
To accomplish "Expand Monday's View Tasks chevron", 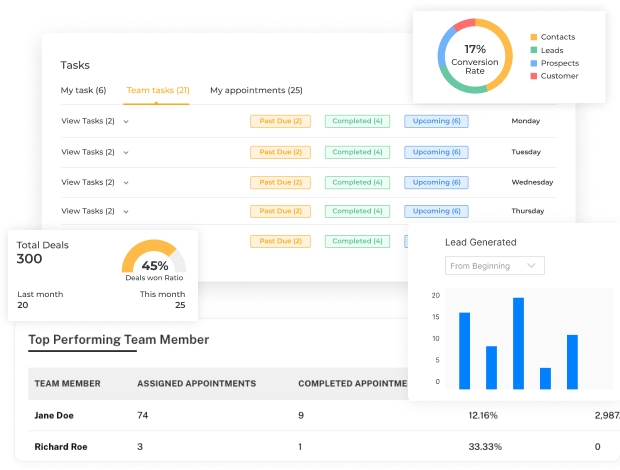I will point(126,122).
